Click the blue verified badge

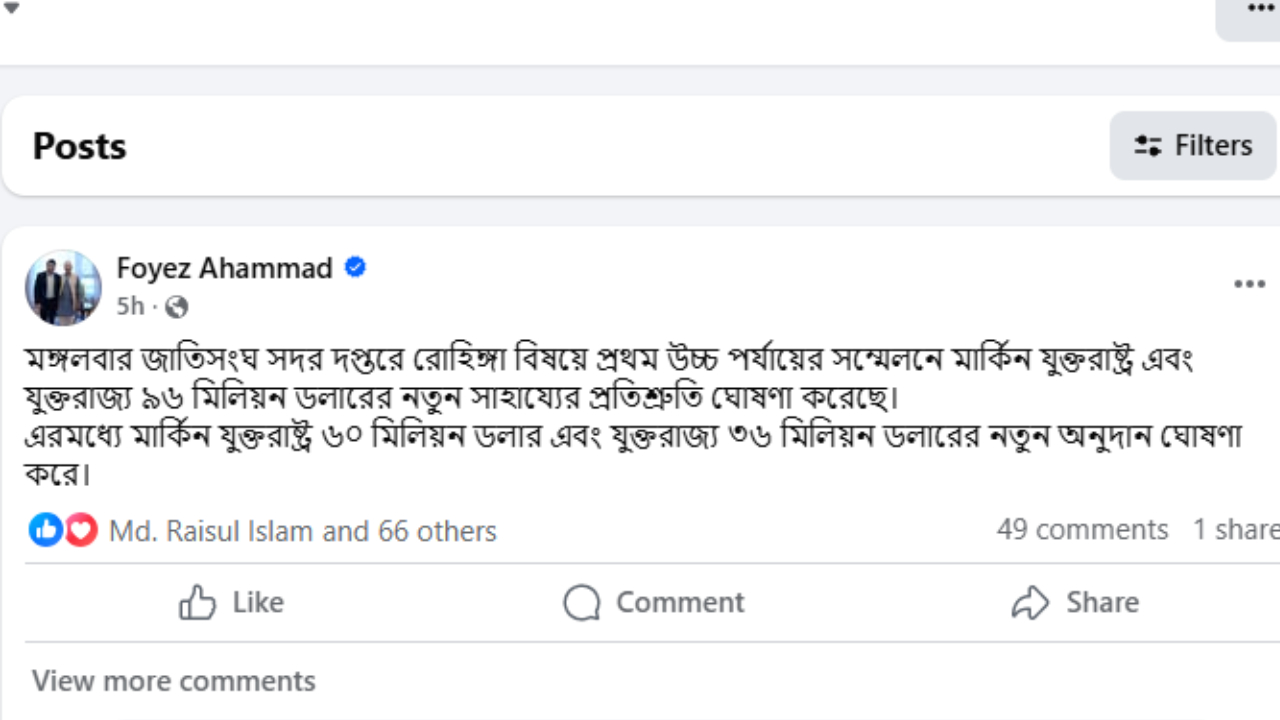(355, 268)
